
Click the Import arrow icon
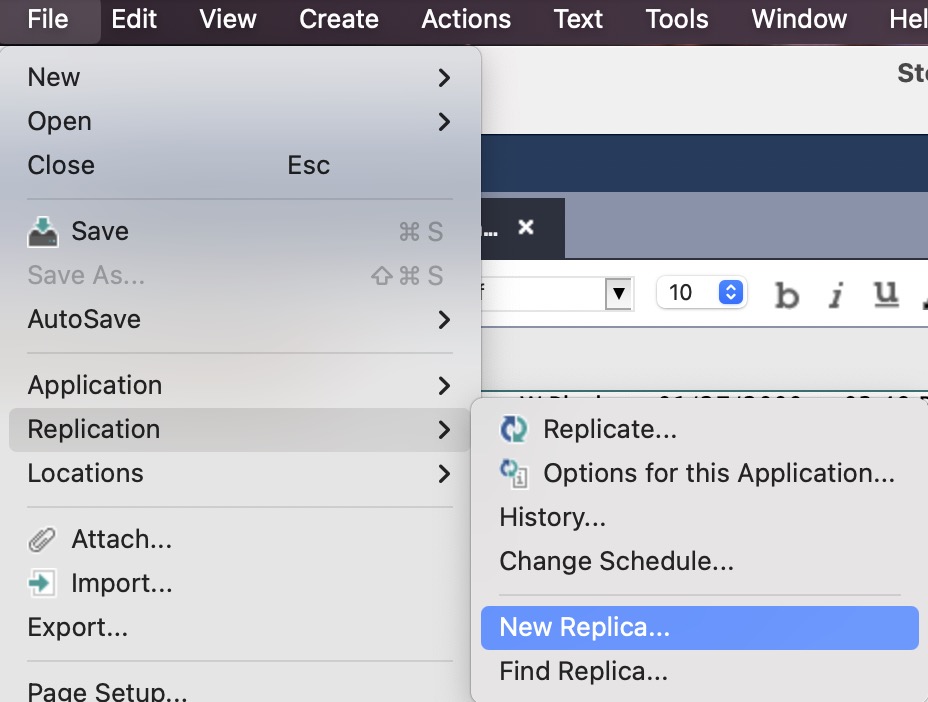point(41,583)
